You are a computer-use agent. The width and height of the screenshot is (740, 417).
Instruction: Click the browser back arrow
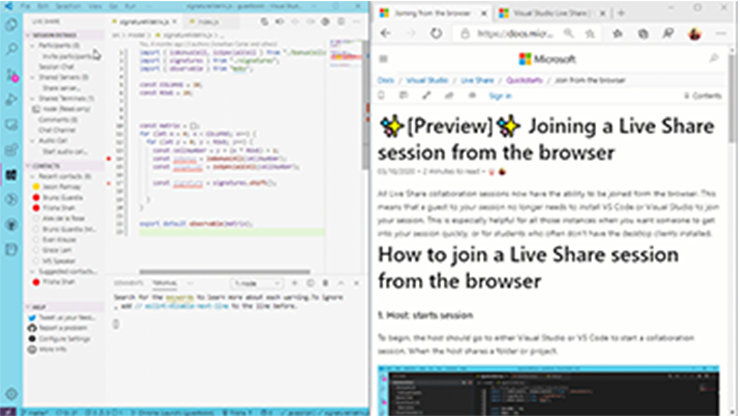pyautogui.click(x=388, y=33)
